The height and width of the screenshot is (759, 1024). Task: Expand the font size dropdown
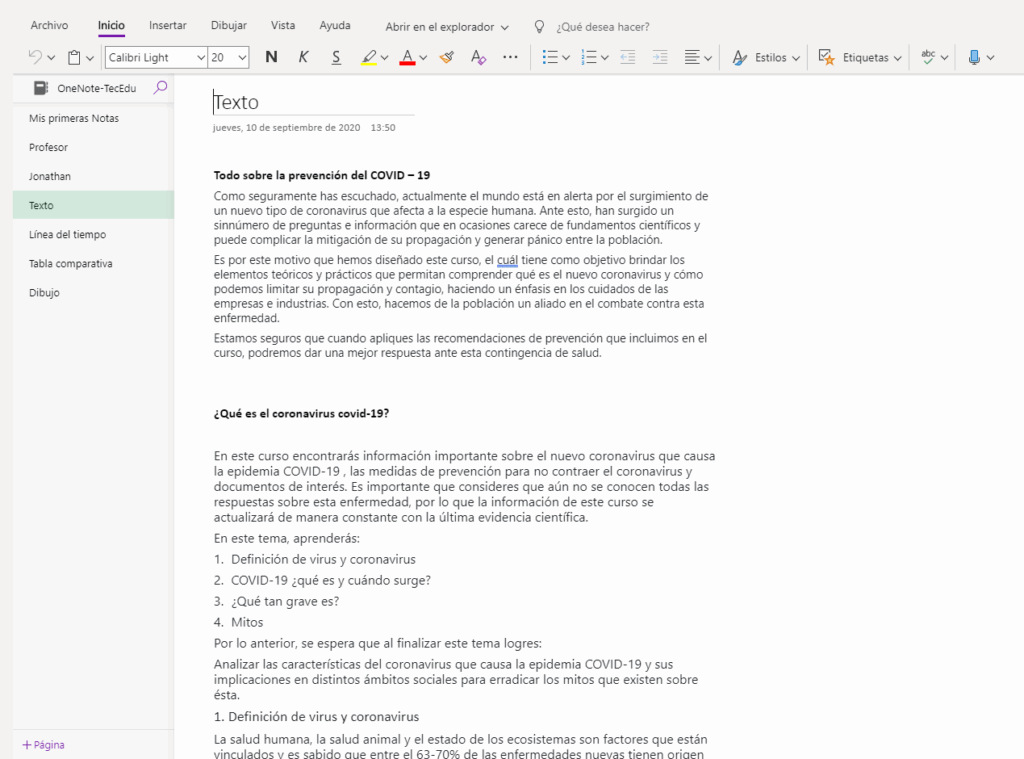241,58
